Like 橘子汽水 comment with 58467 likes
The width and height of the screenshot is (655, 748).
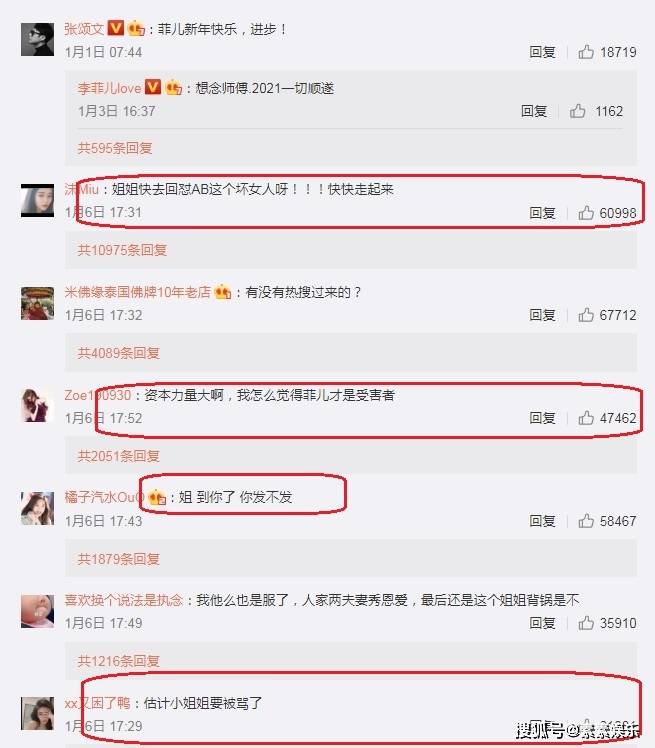(586, 520)
